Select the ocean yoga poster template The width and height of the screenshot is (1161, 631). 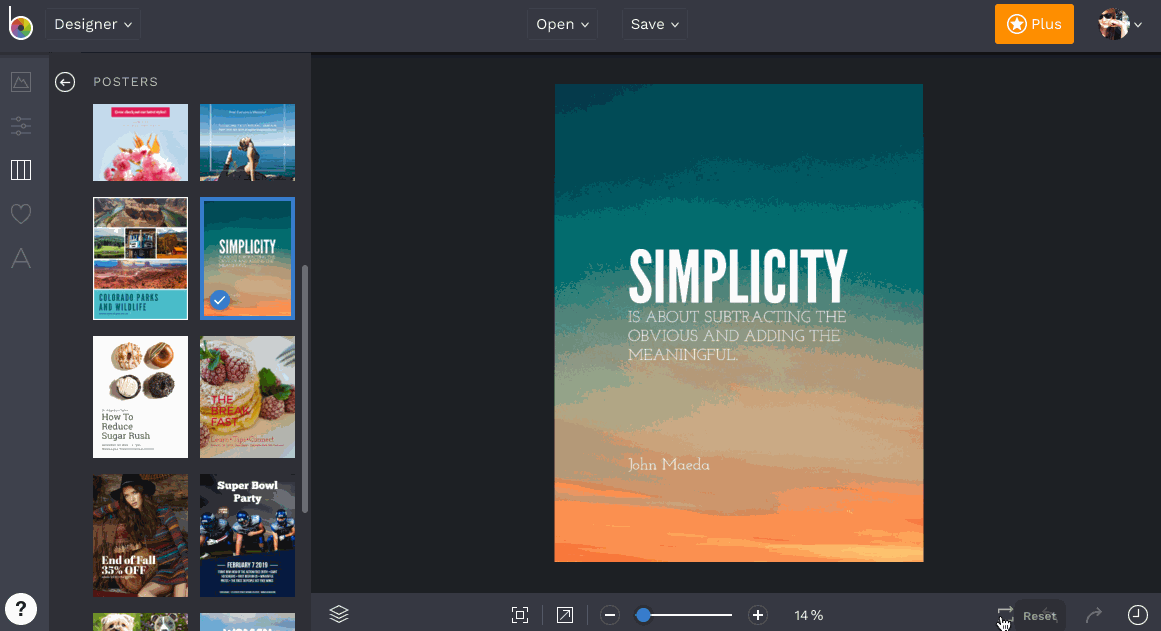click(x=247, y=142)
